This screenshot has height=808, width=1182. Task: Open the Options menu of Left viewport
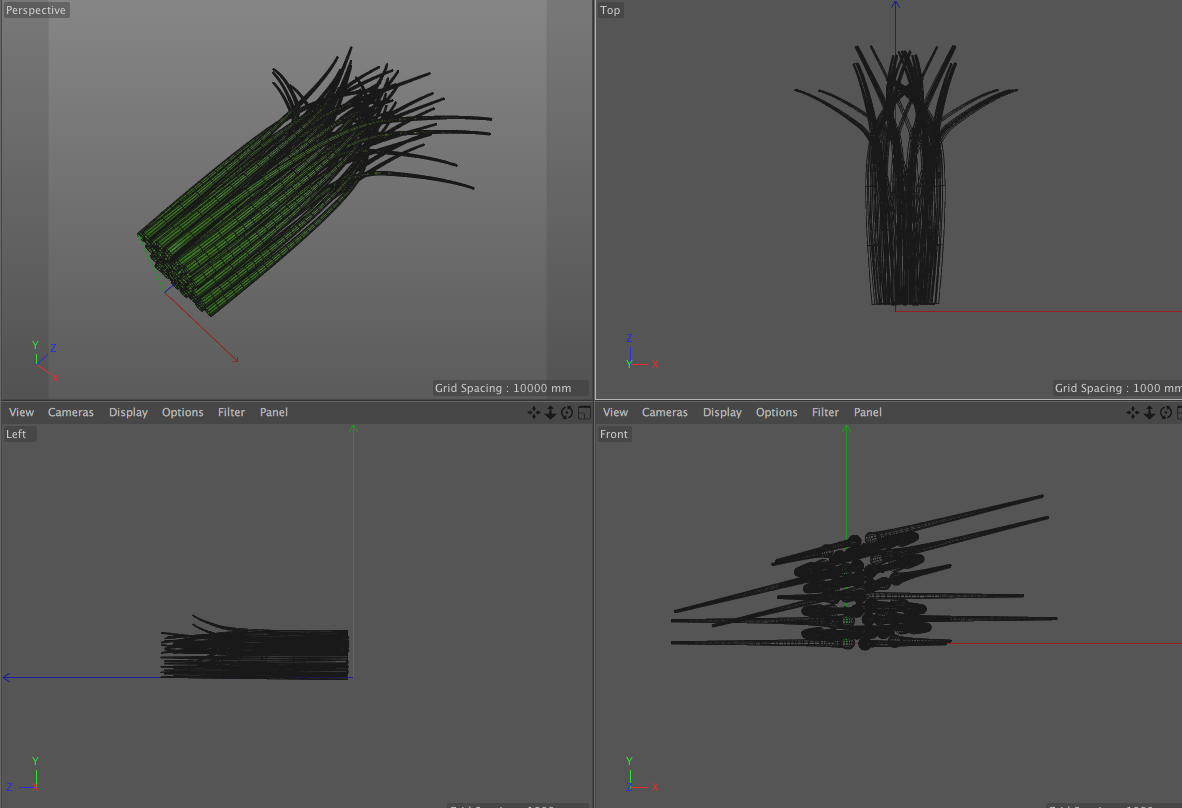tap(182, 412)
